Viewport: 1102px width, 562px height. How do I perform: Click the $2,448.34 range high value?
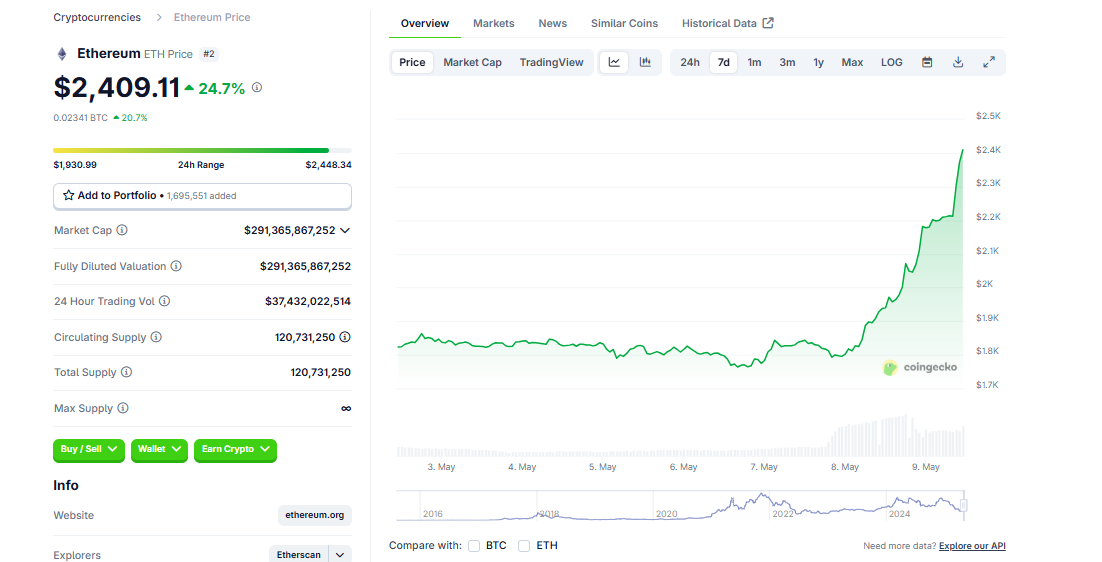[328, 165]
